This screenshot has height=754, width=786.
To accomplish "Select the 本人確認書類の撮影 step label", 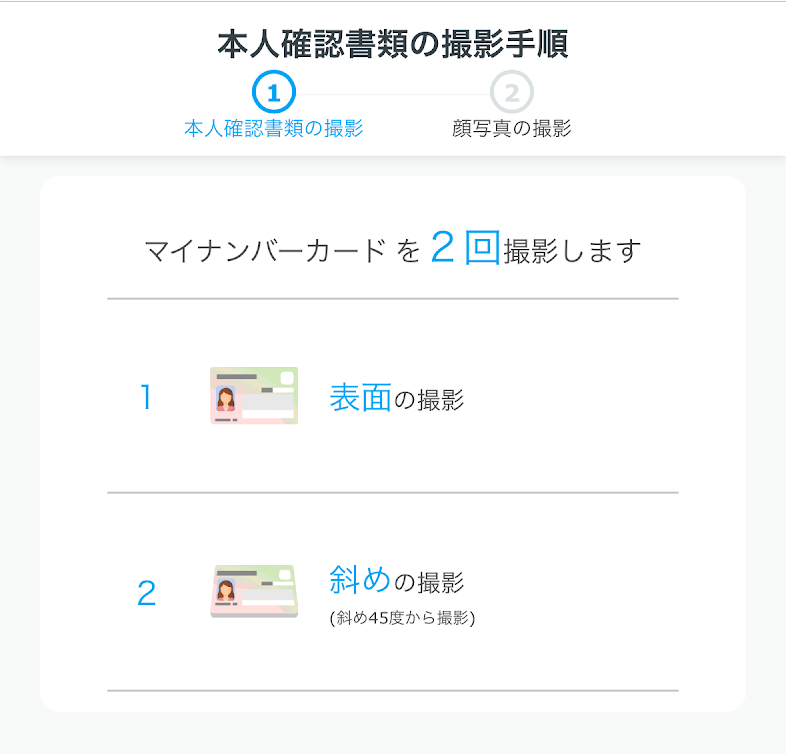I will pyautogui.click(x=273, y=128).
